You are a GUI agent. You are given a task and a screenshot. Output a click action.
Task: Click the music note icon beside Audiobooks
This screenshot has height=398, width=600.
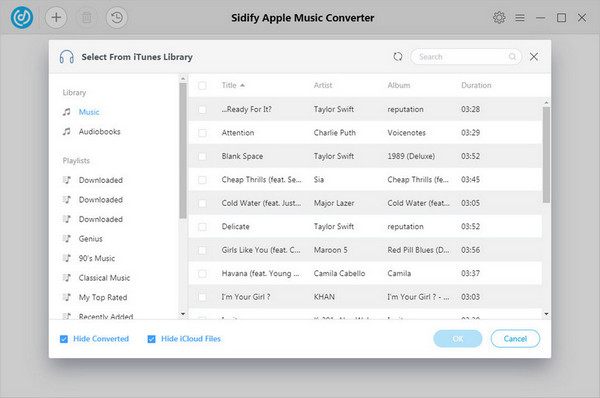[x=67, y=132]
